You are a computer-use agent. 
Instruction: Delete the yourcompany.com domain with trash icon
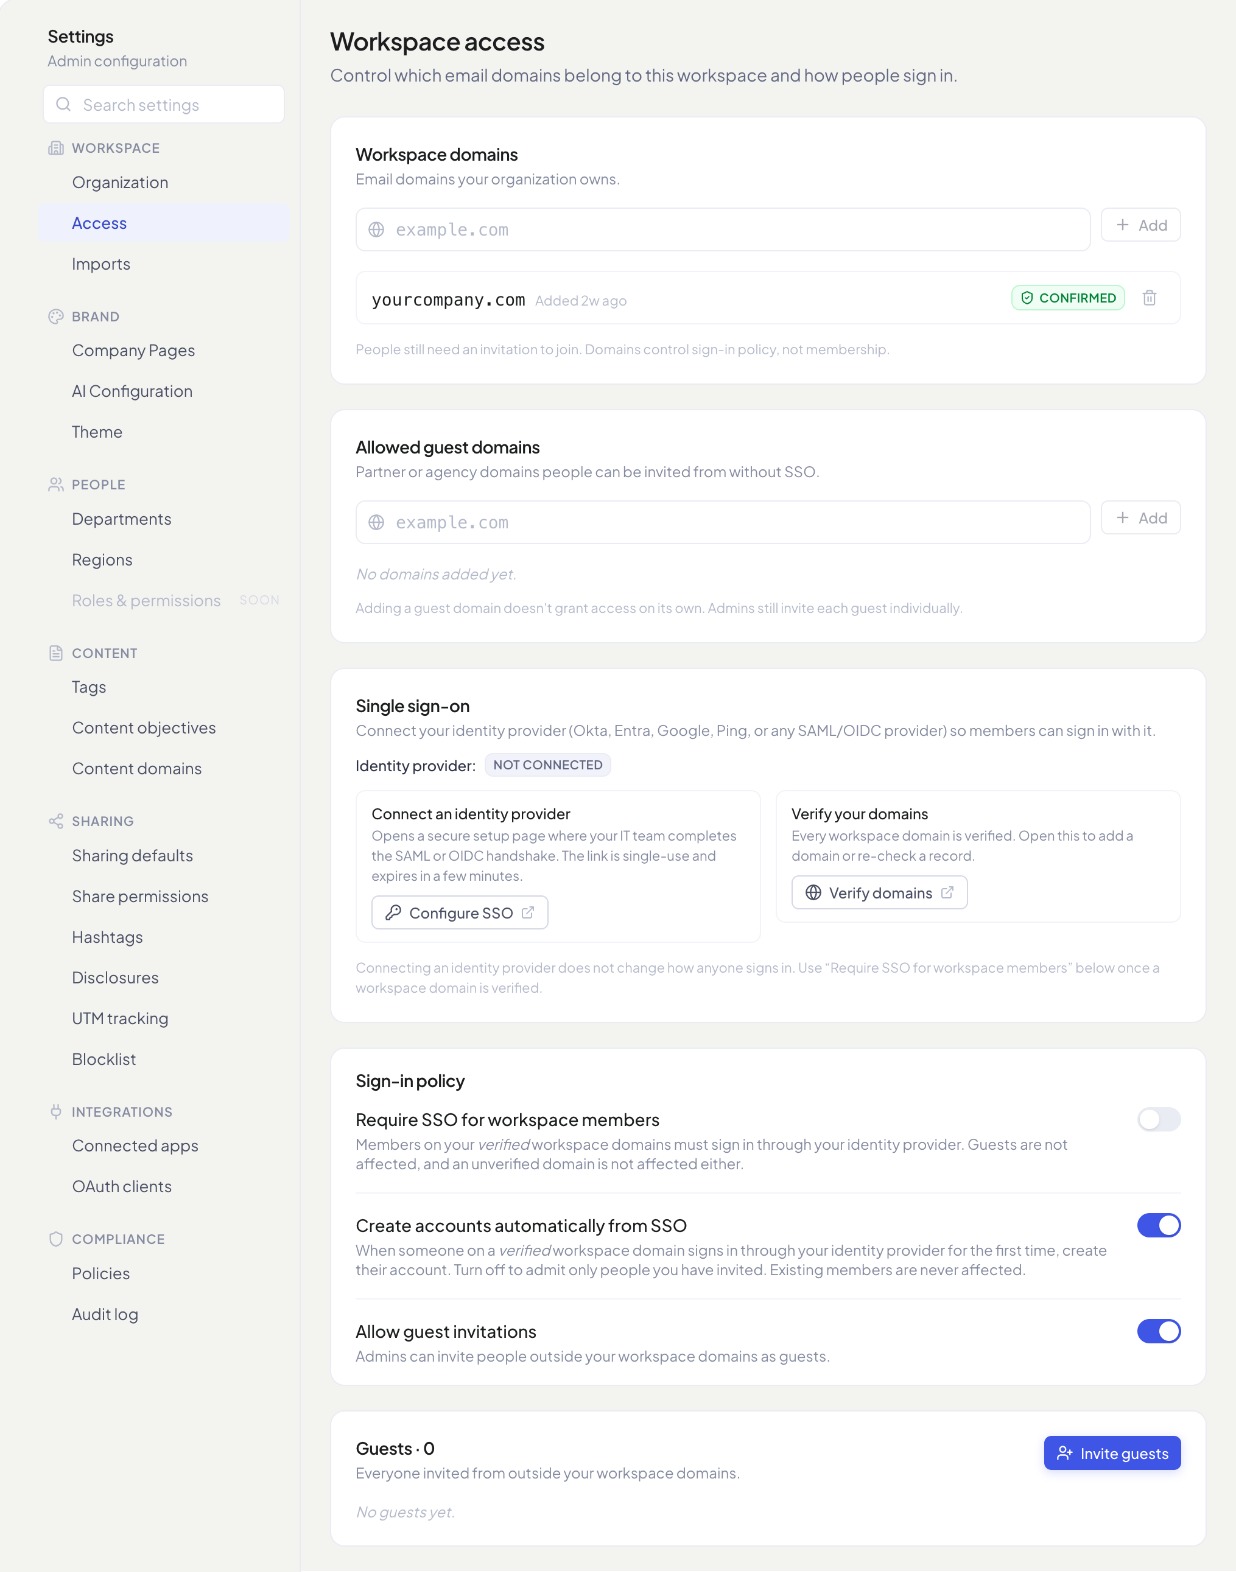click(1149, 298)
